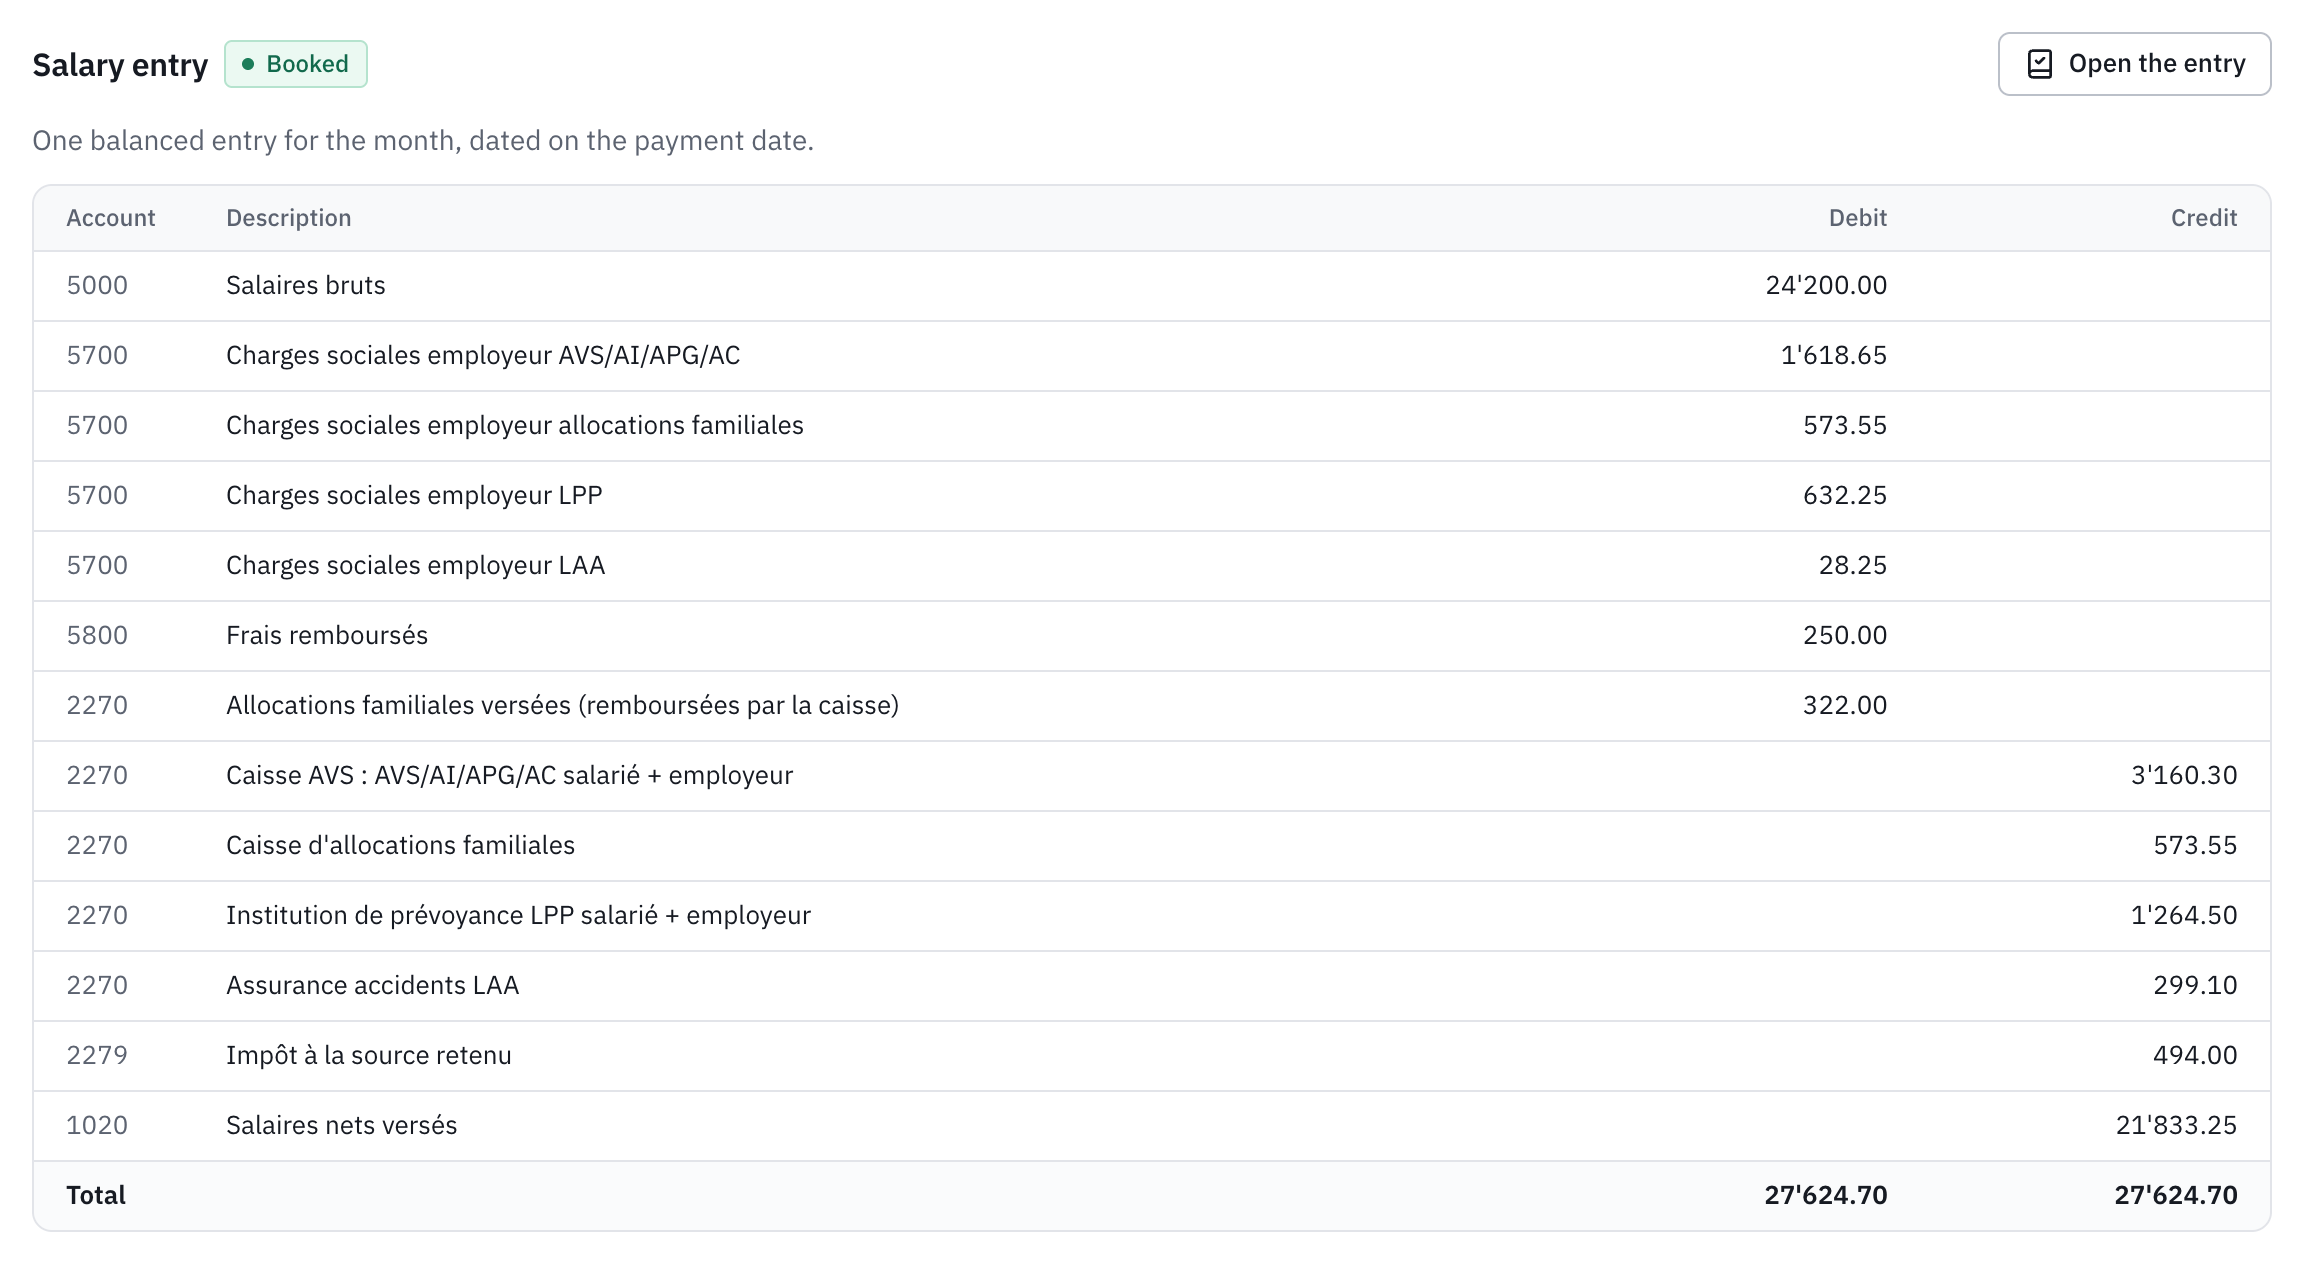The width and height of the screenshot is (2304, 1264).
Task: Click the ledger icon in Open the entry
Action: coord(2039,64)
